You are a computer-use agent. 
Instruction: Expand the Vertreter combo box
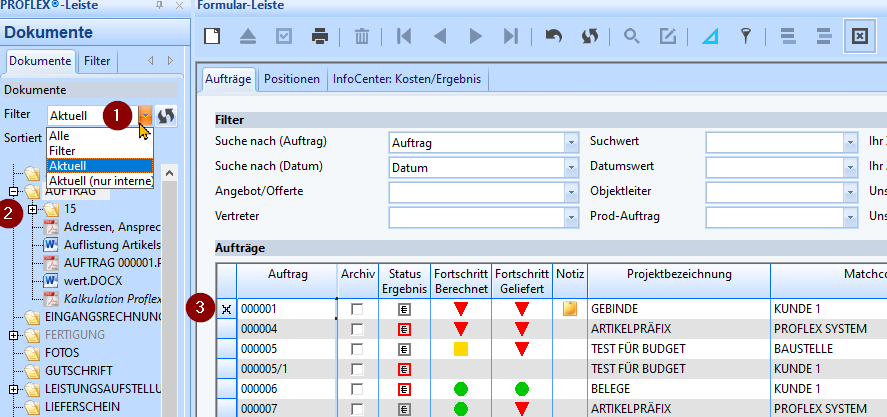coord(571,215)
